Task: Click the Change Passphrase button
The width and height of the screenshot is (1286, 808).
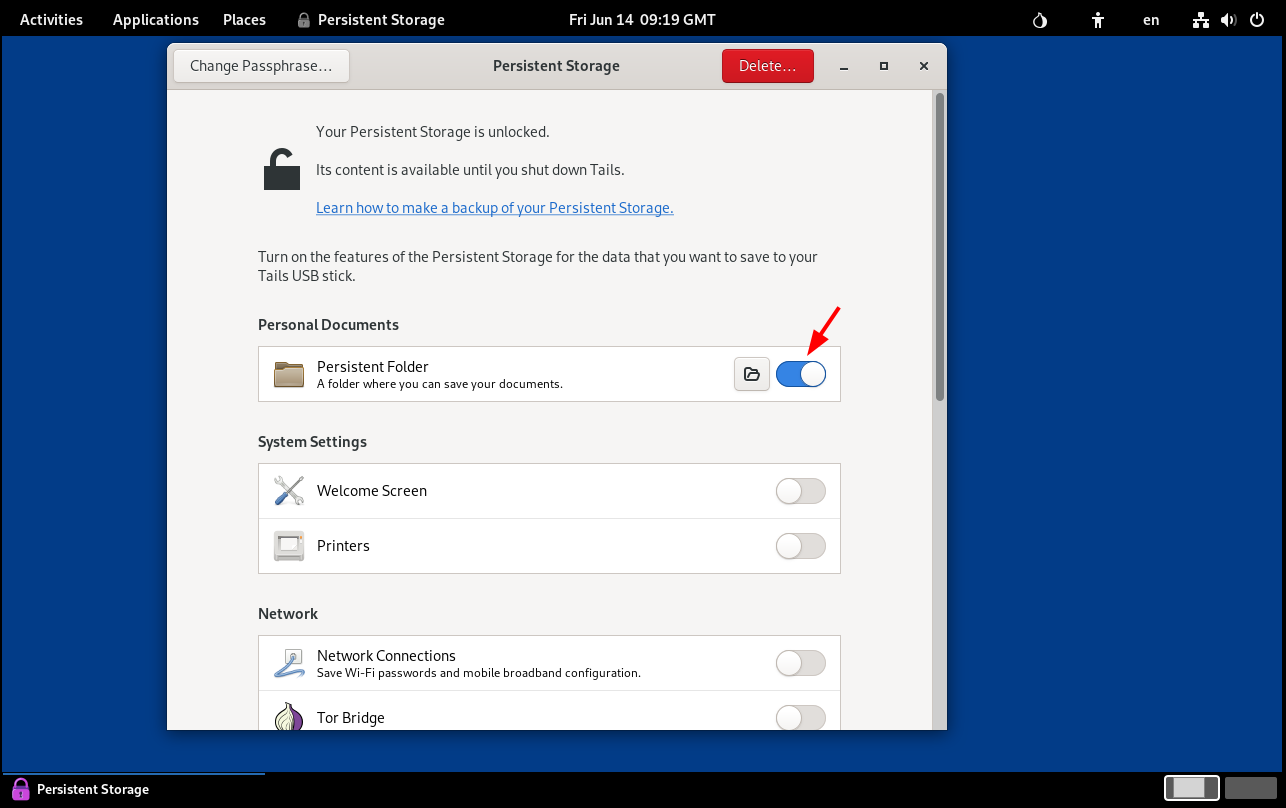Action: tap(261, 66)
